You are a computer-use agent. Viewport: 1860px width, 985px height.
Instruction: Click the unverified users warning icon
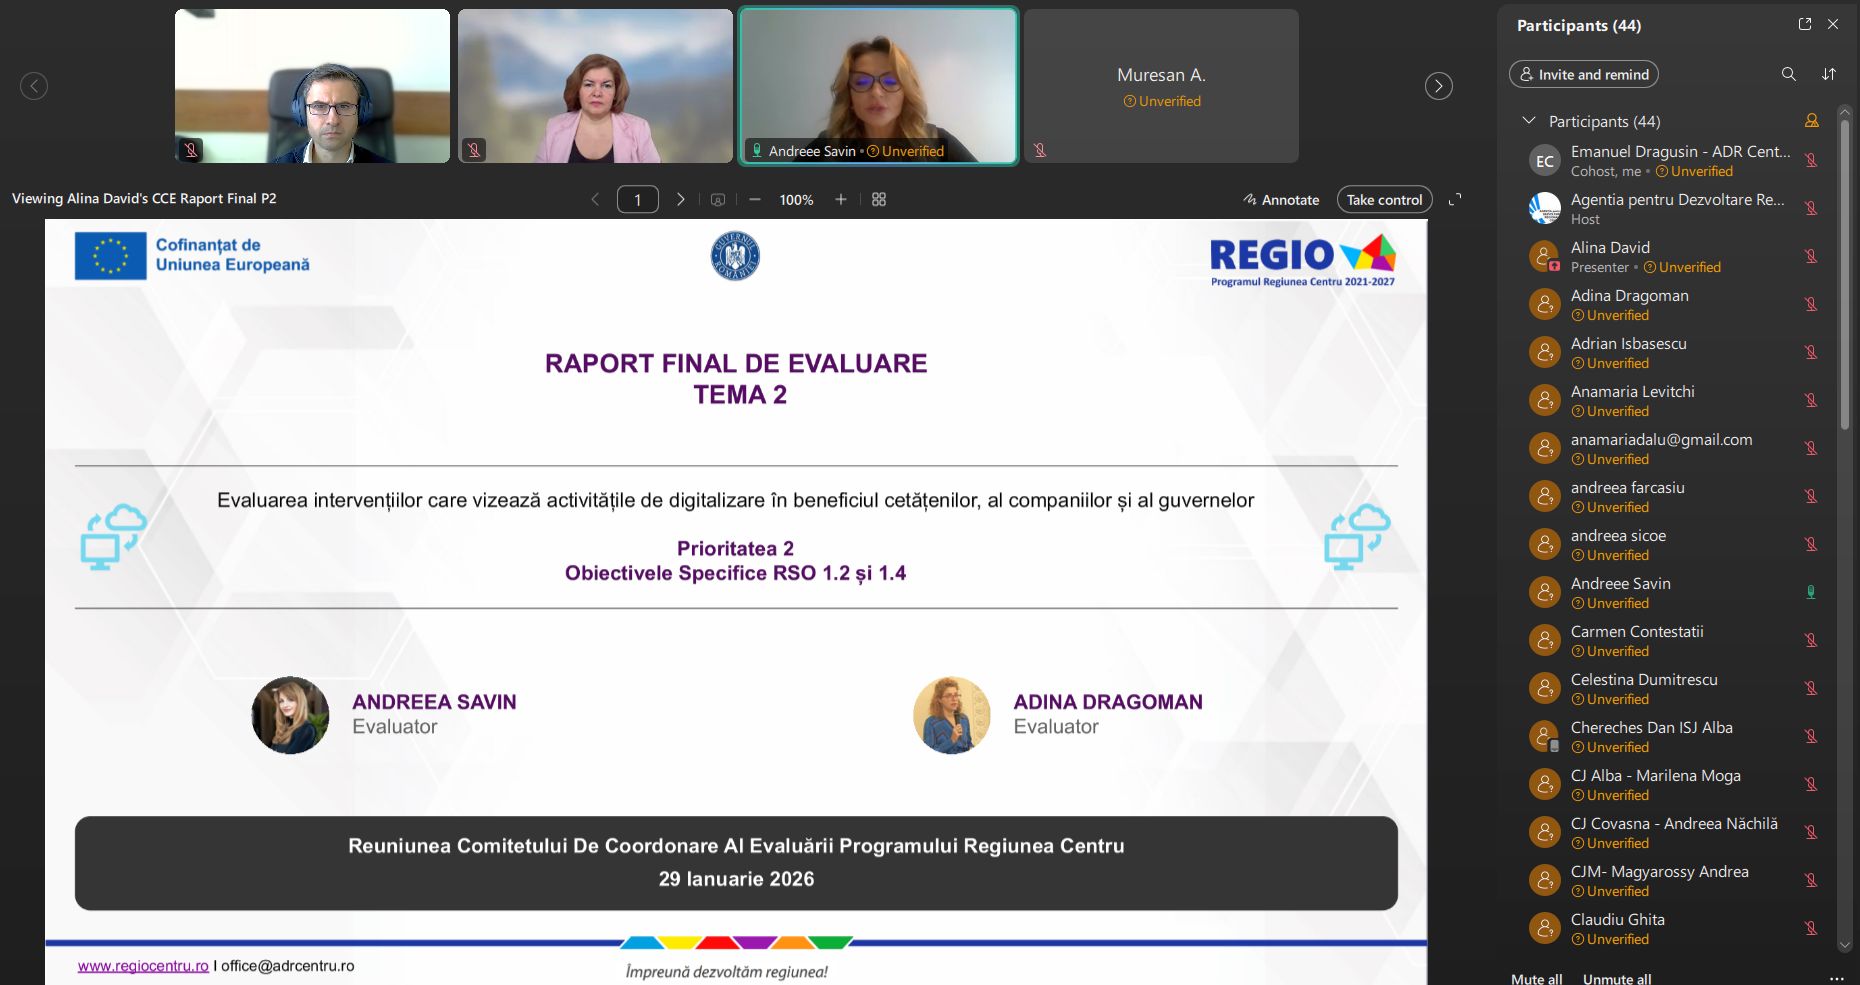[1811, 121]
